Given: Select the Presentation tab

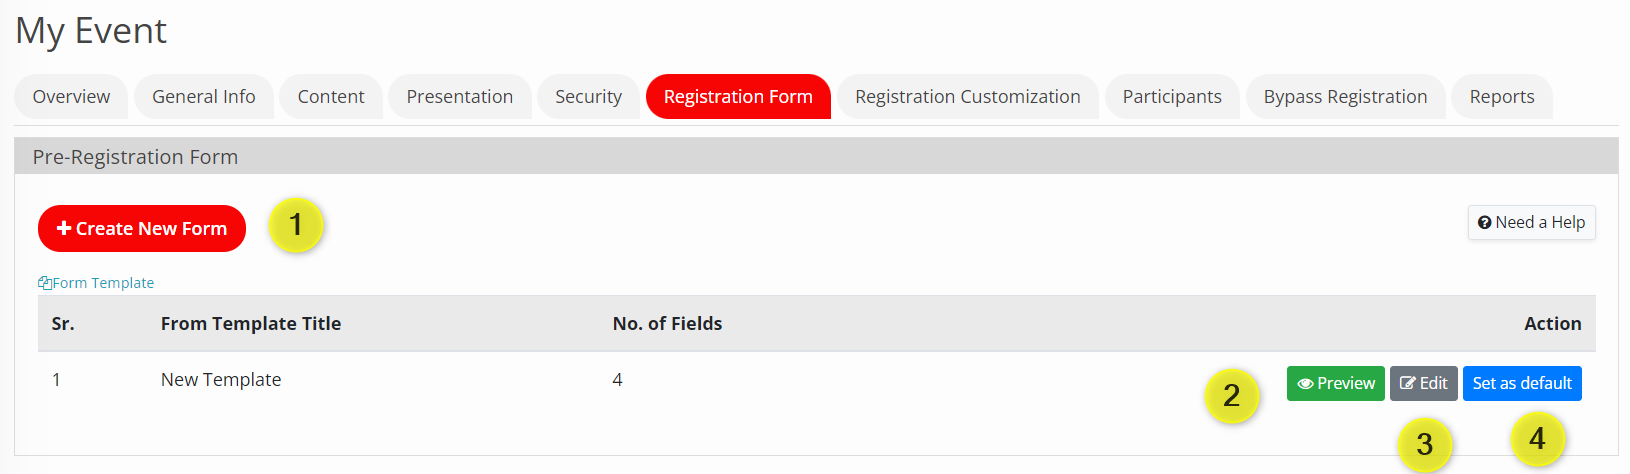Looking at the screenshot, I should (x=459, y=97).
